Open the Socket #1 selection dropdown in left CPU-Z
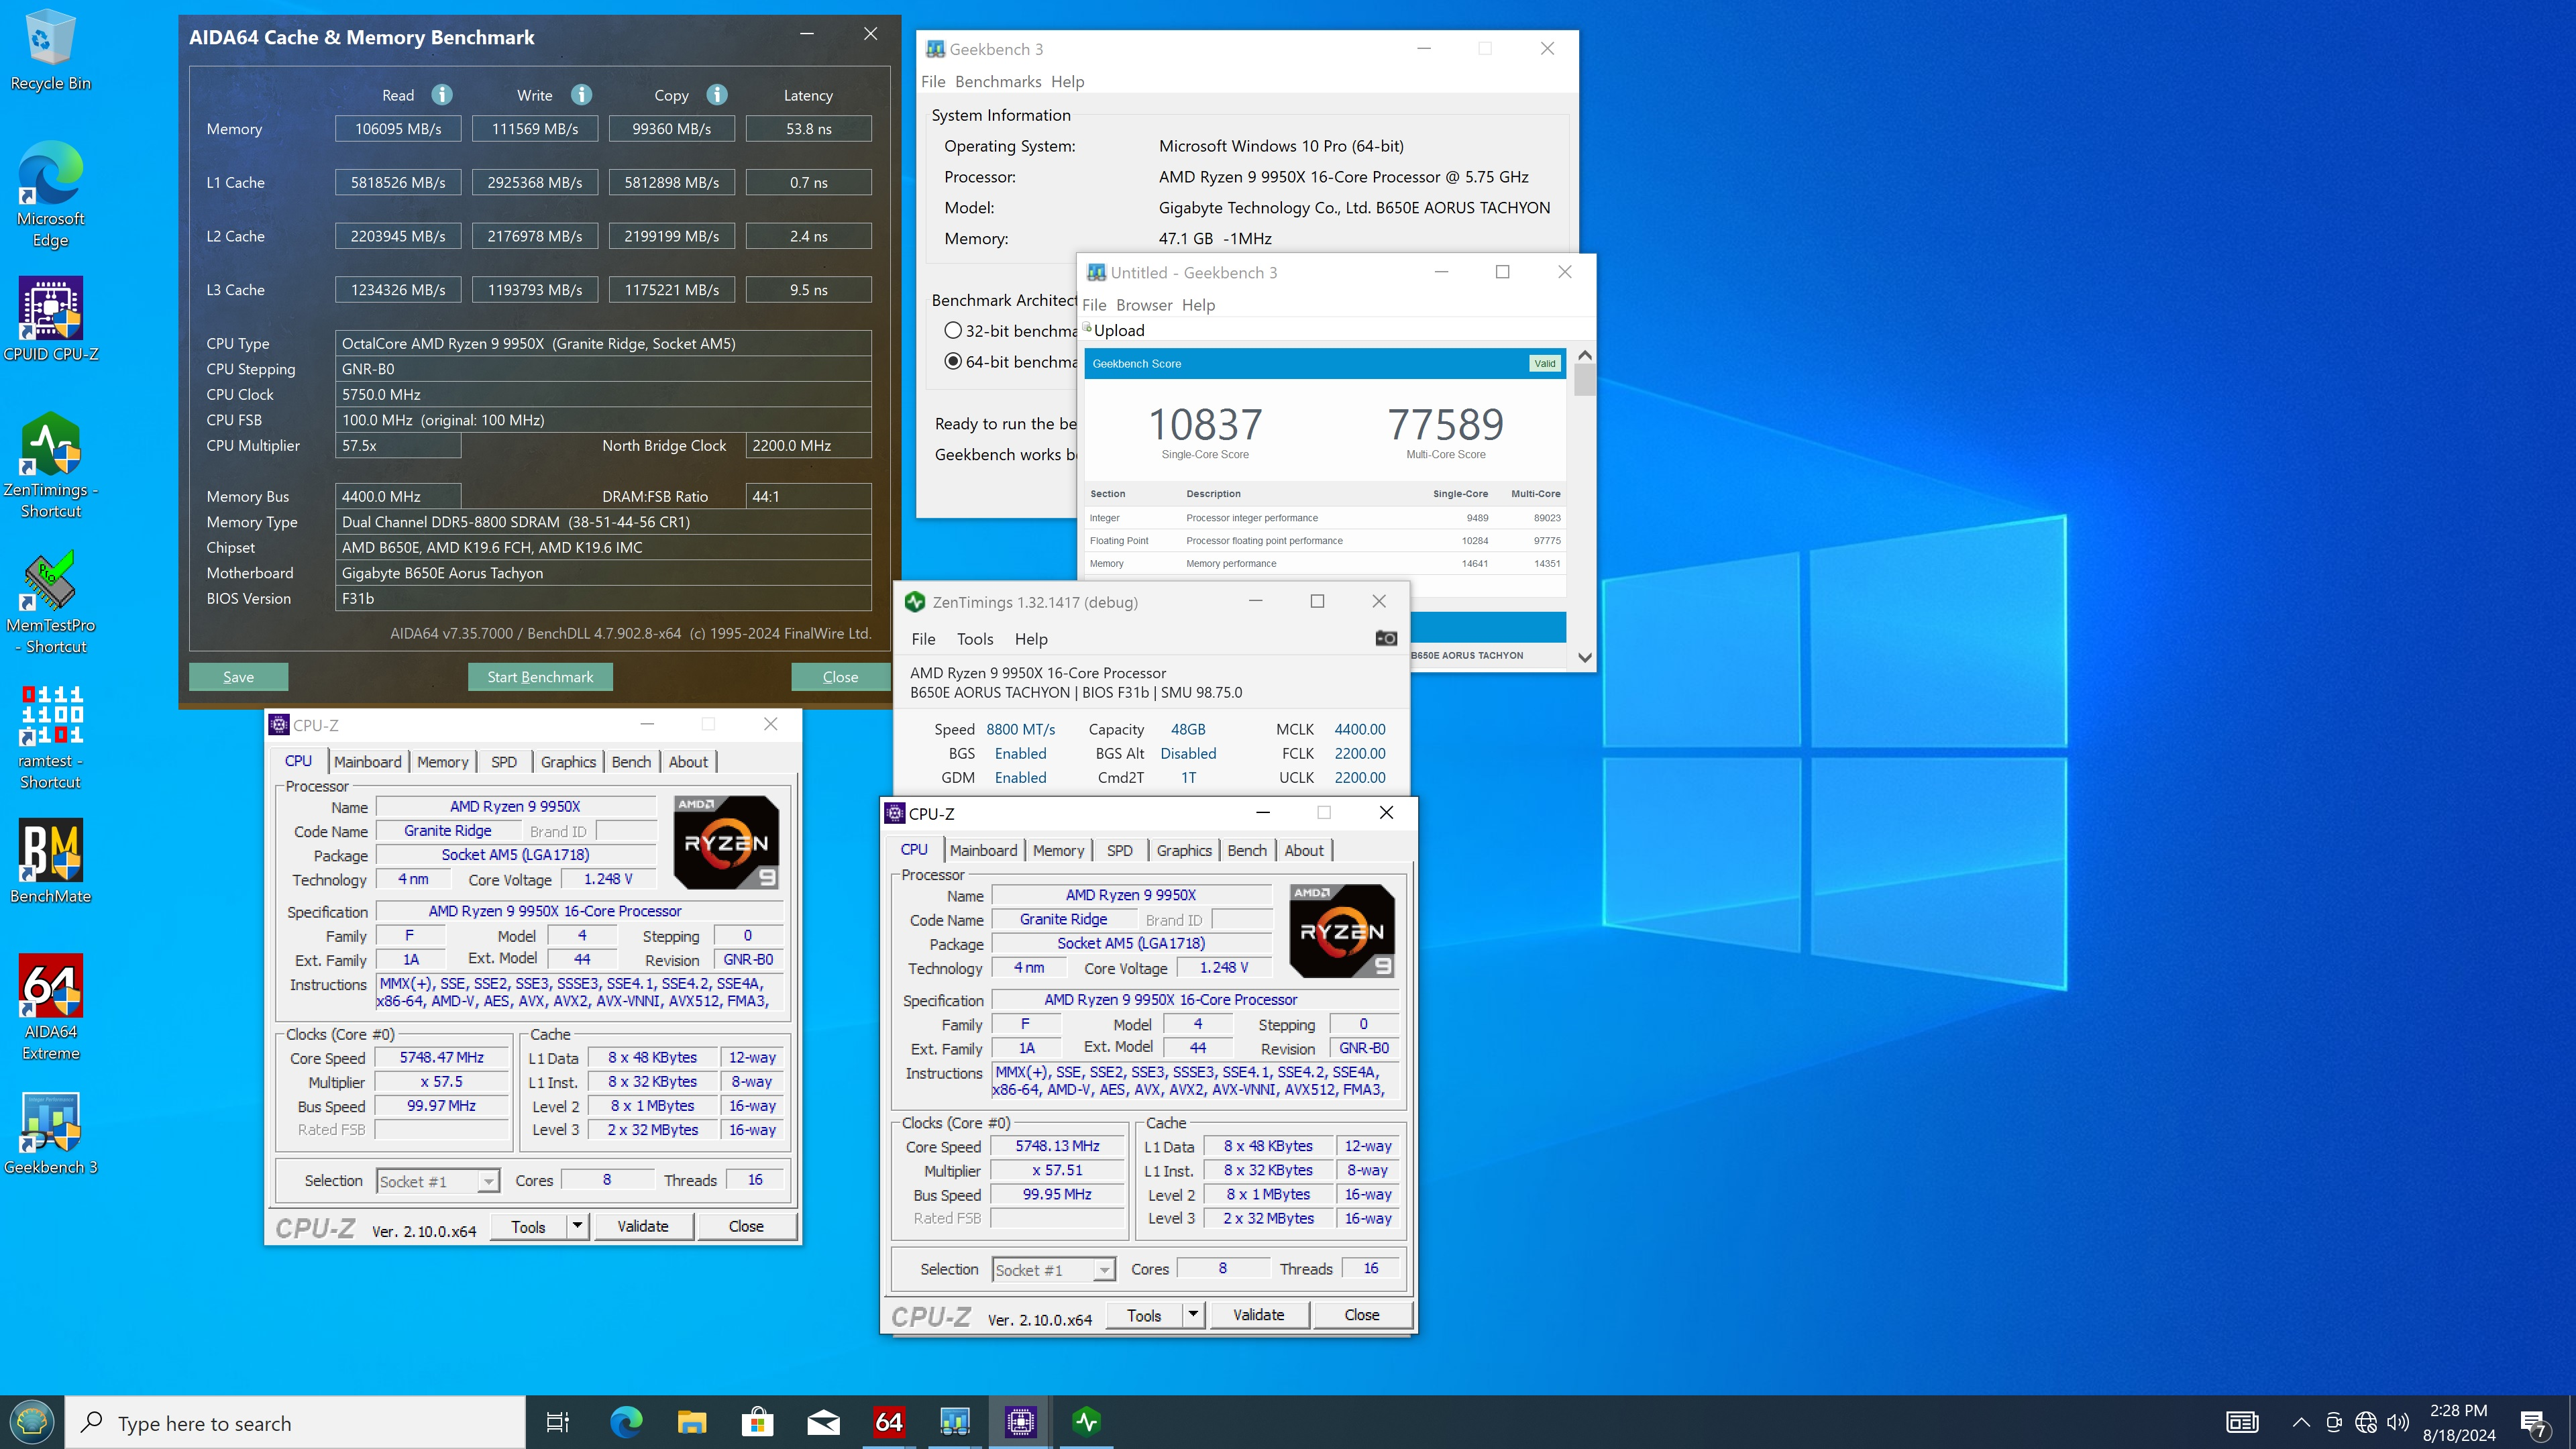This screenshot has width=2576, height=1449. tap(437, 1181)
